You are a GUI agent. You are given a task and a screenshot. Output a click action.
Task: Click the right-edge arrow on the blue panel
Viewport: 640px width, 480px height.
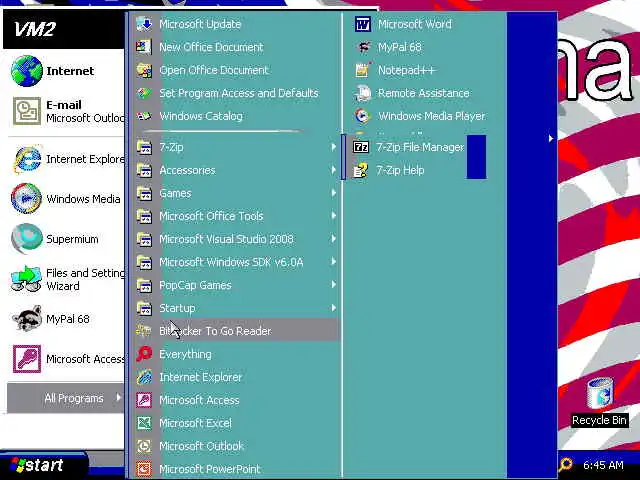point(551,138)
